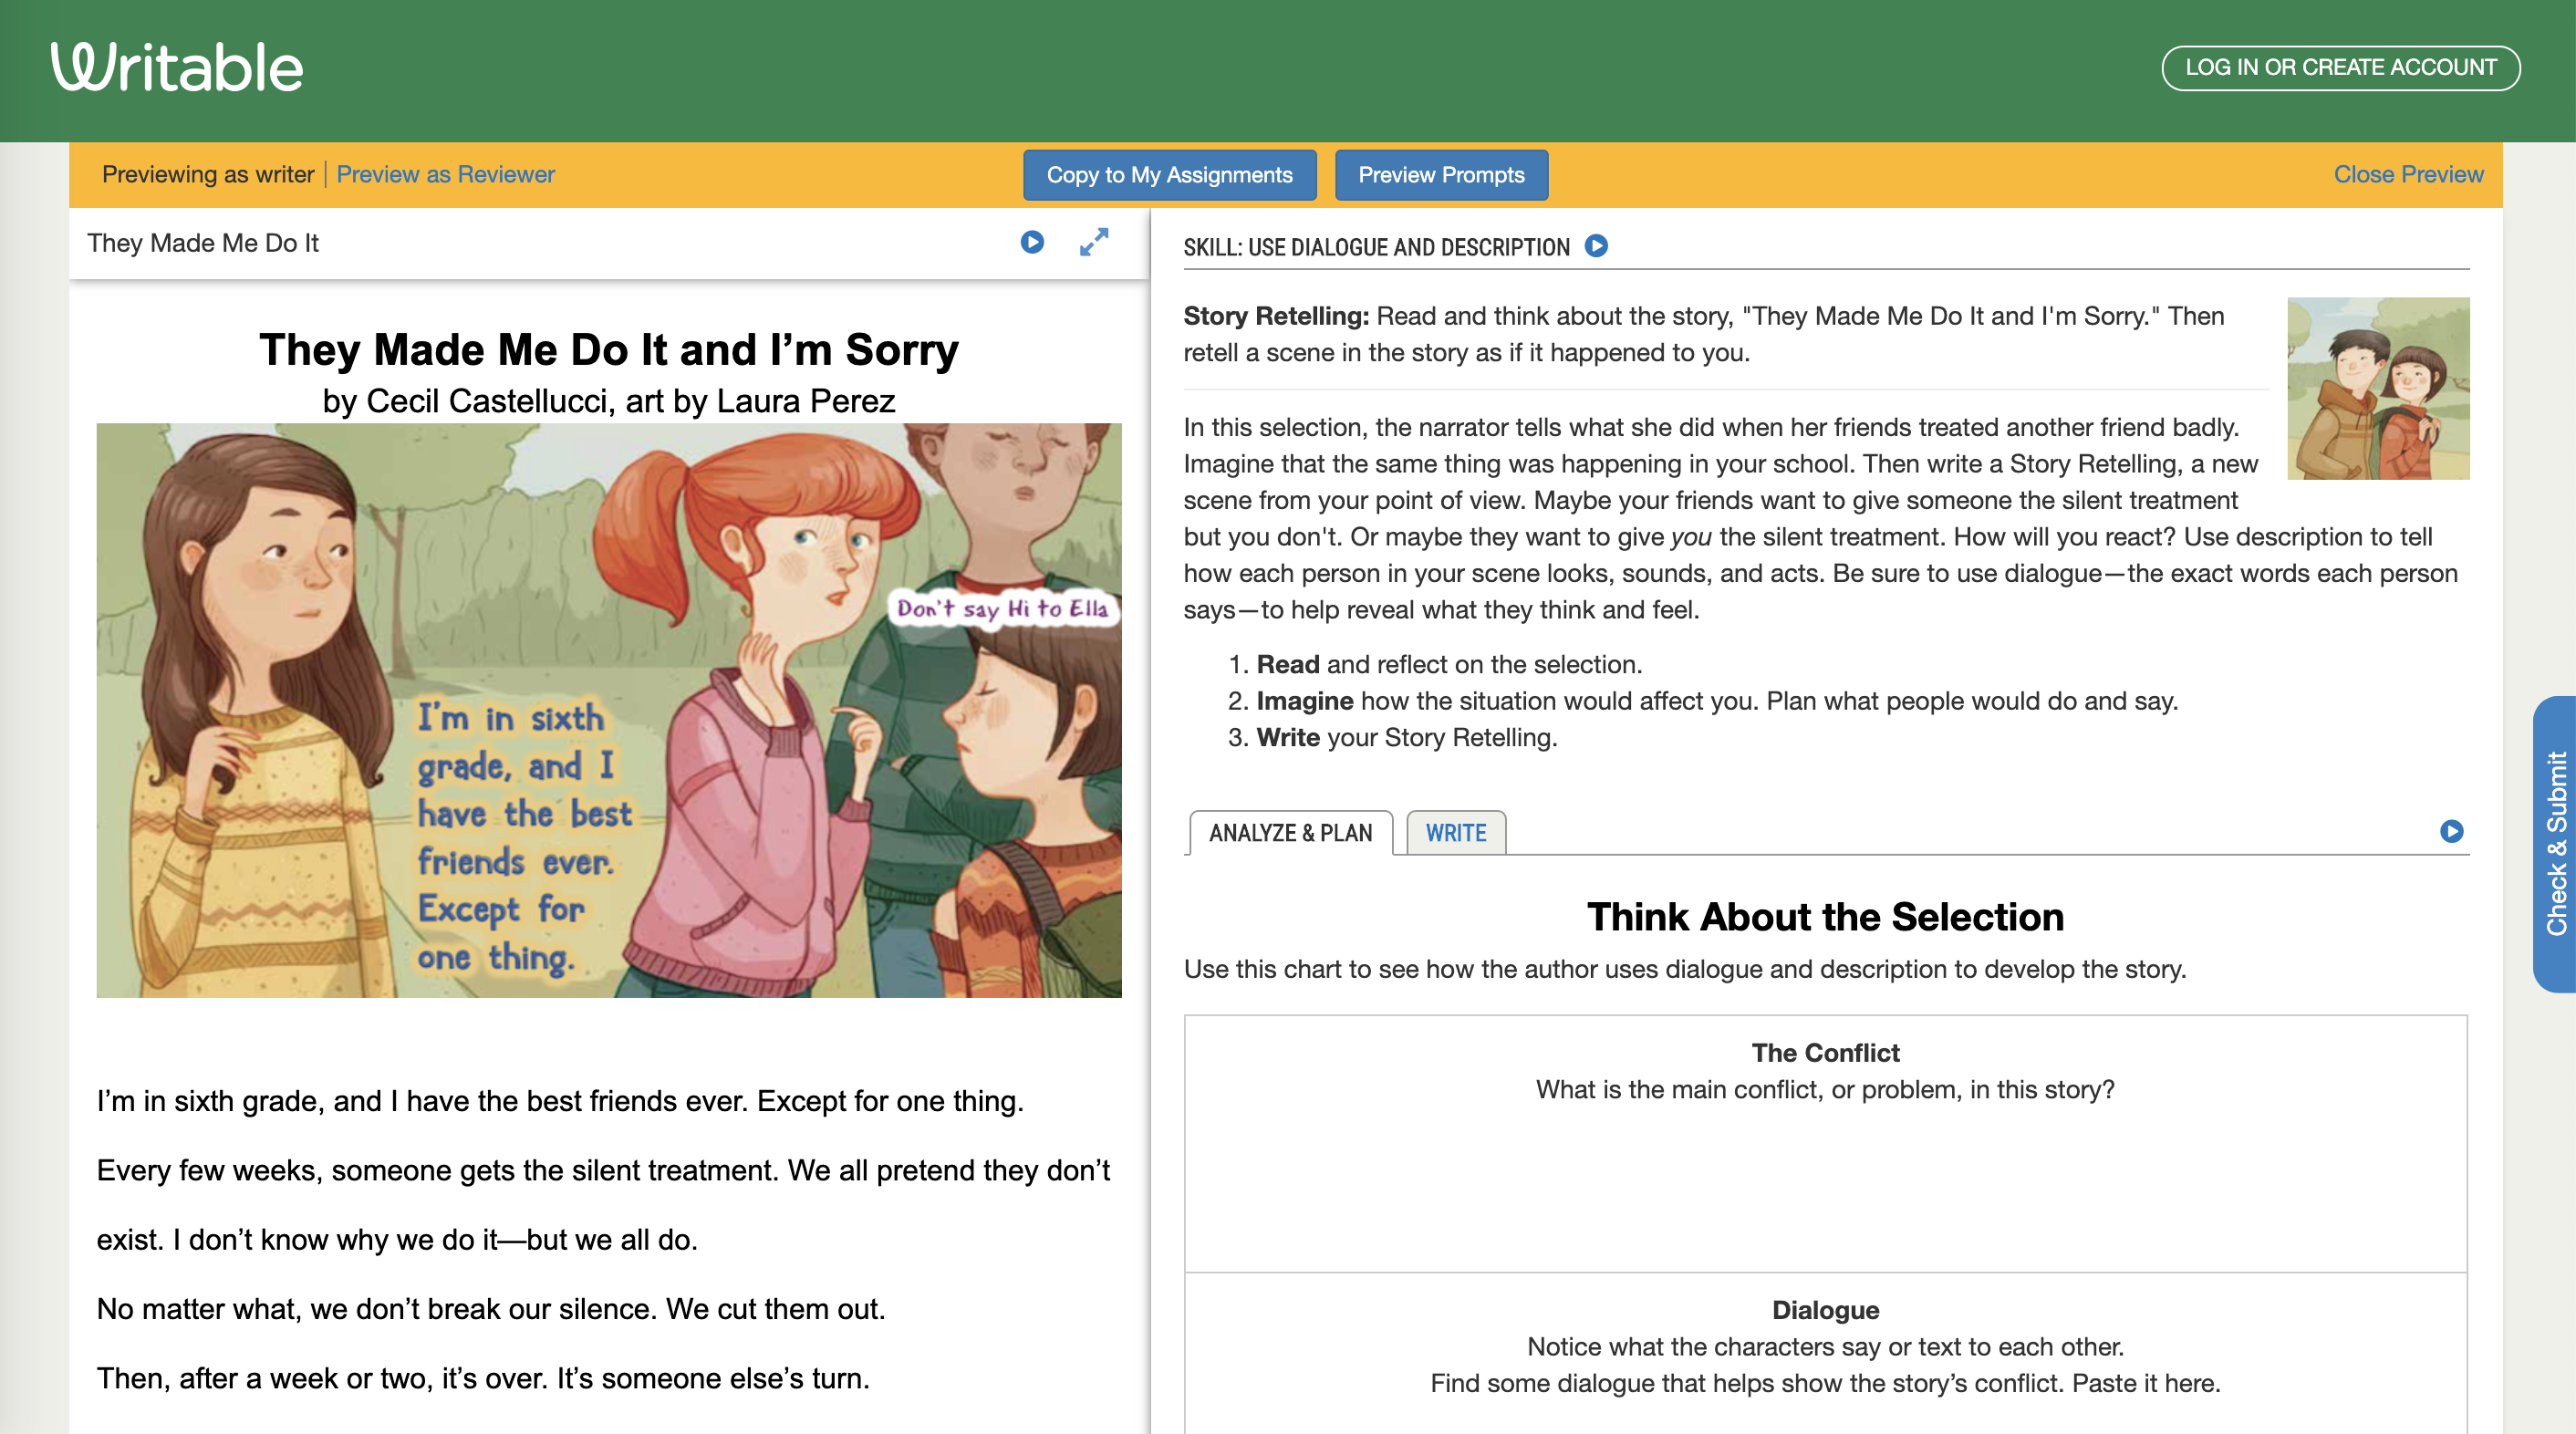Click the story heading They Made Me Do It and I'm Sorry
Screen dimensions: 2576x1434
click(608, 350)
